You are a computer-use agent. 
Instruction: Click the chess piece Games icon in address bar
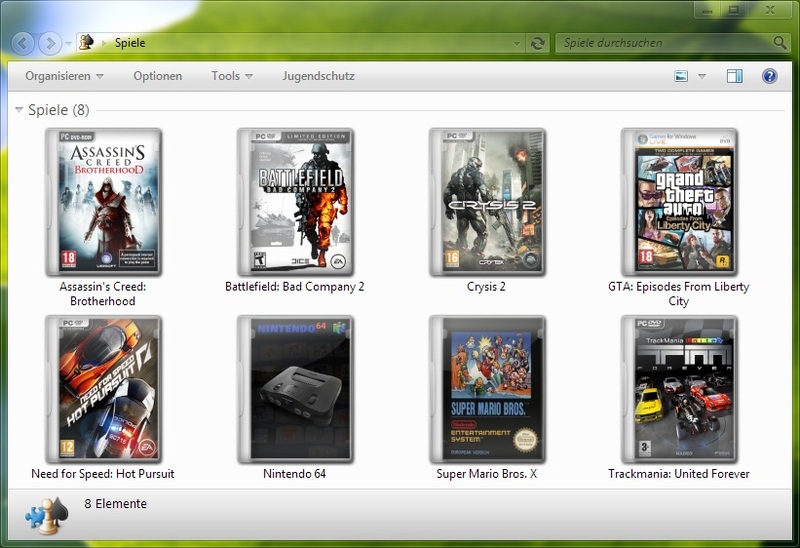[86, 42]
